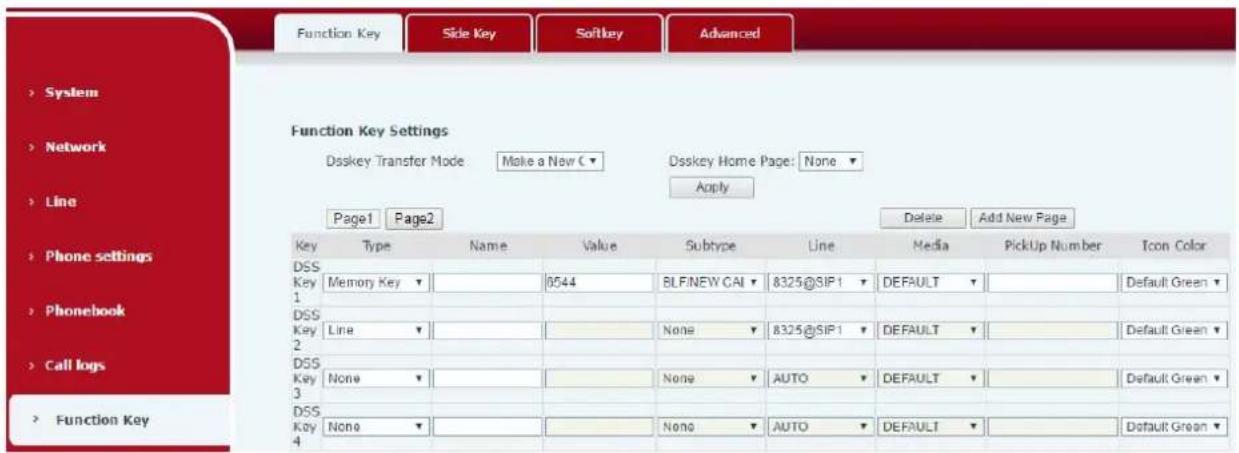Open the DSS Key 3 AUTO Line dropdown
This screenshot has width=1239, height=453.
pos(820,378)
